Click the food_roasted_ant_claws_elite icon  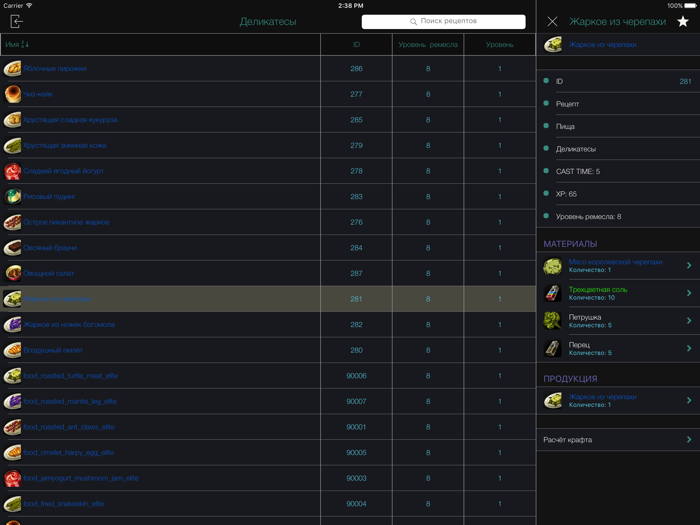click(12, 427)
